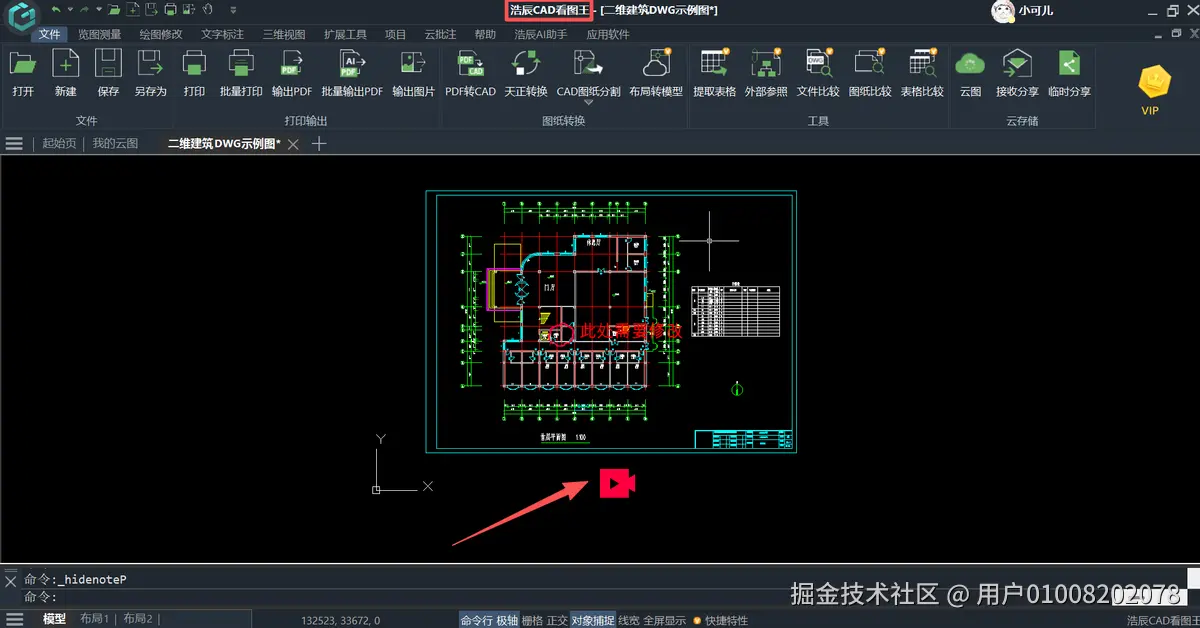
Task: Toggle 正交 ortho mode
Action: click(557, 620)
